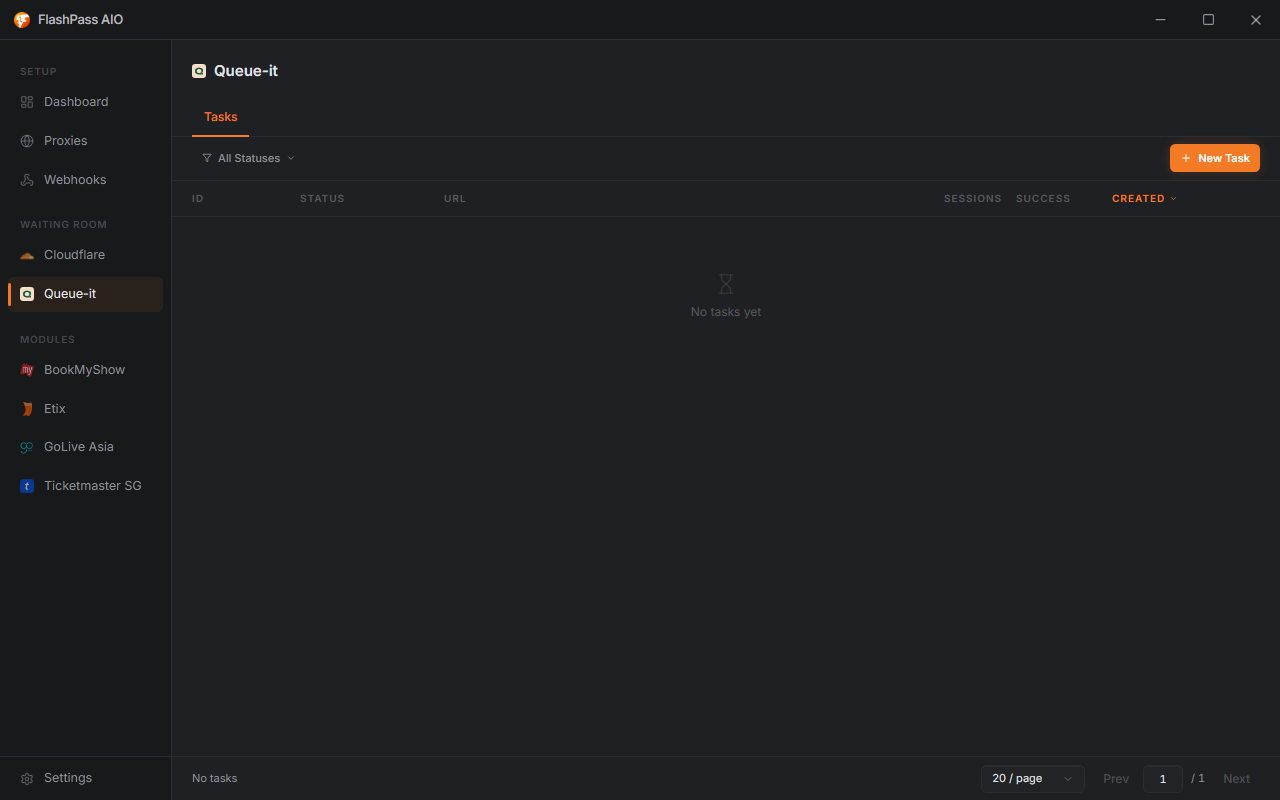Open the Ticketmaster SG module

click(x=85, y=486)
